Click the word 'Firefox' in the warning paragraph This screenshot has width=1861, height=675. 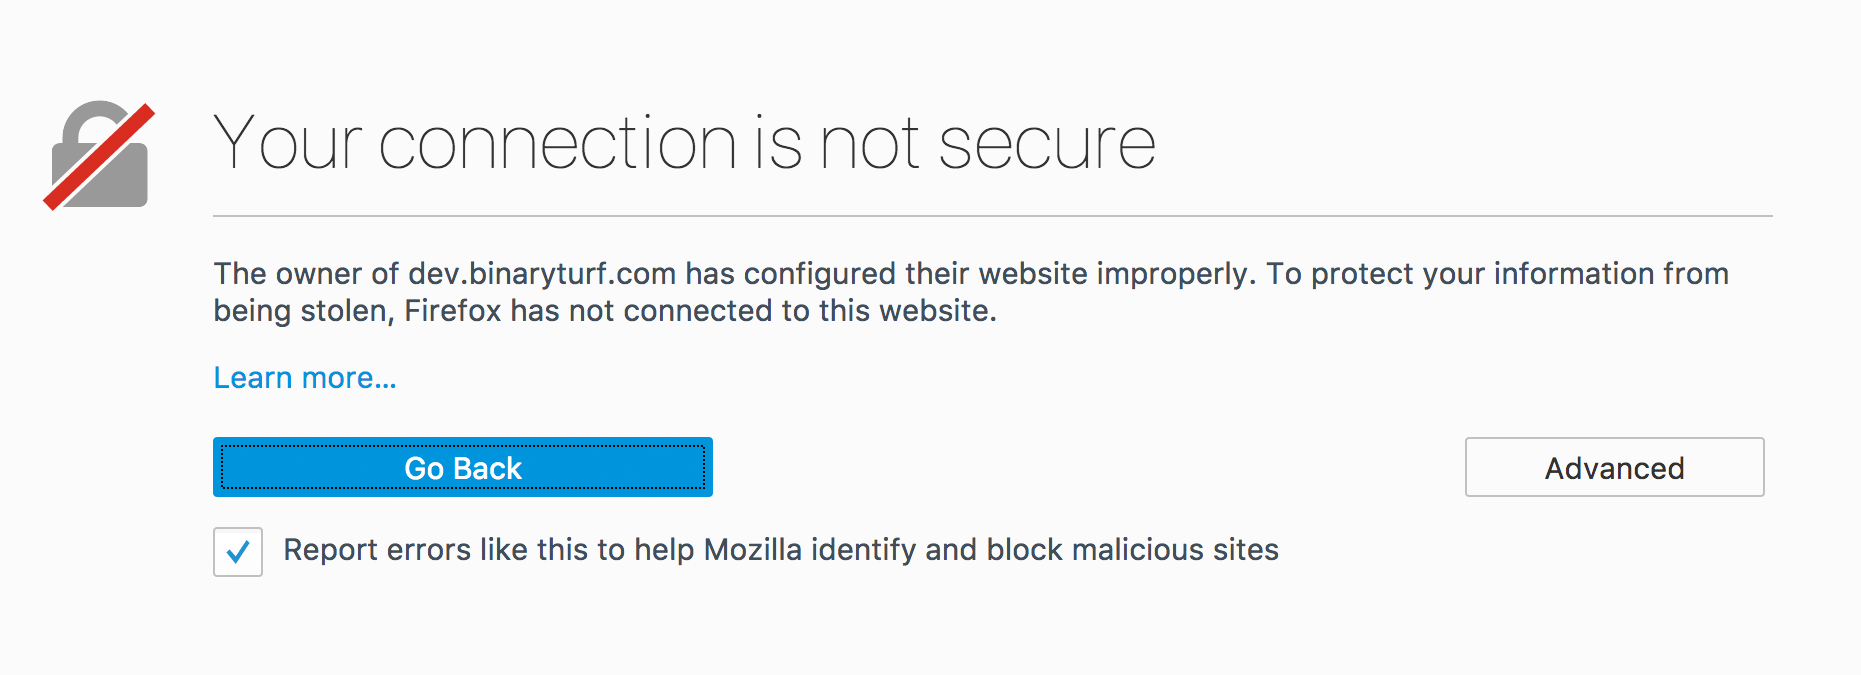click(x=452, y=311)
